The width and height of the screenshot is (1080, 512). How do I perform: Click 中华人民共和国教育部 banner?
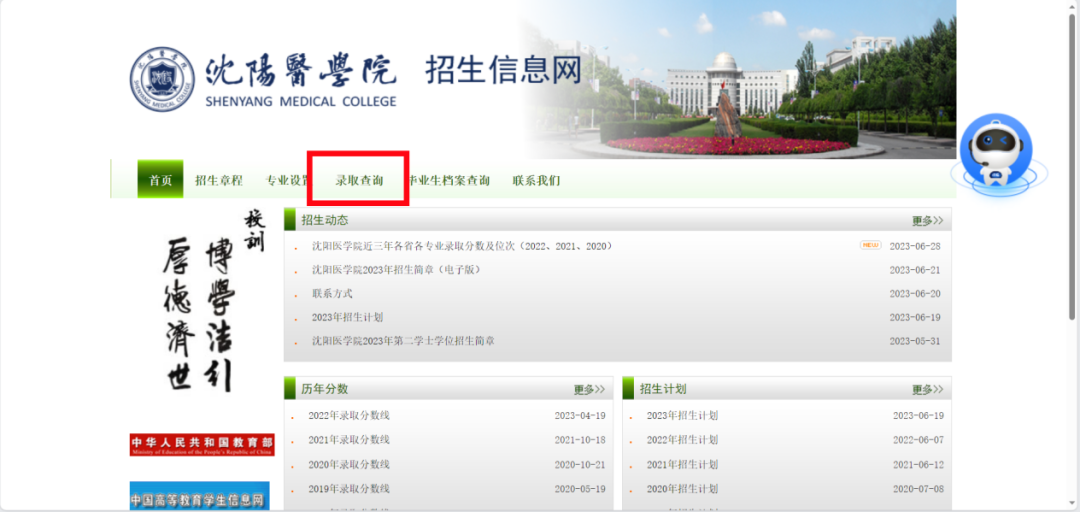(x=201, y=445)
